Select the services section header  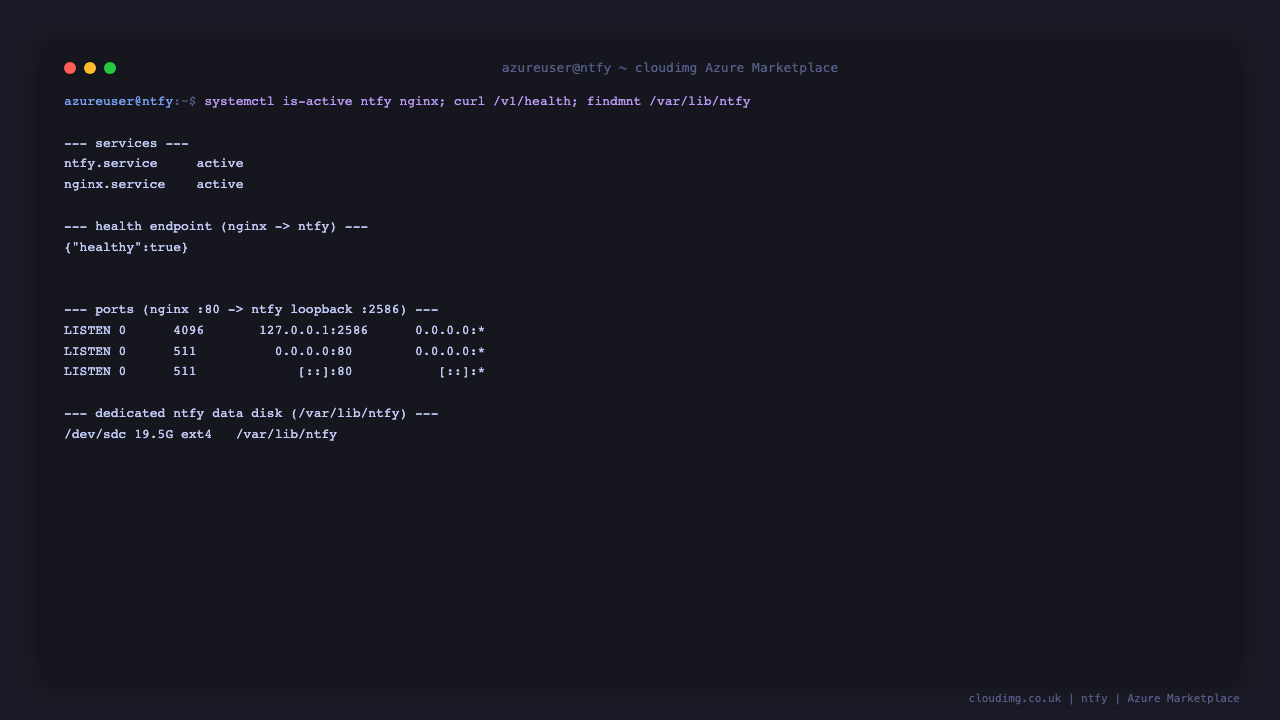pos(126,143)
